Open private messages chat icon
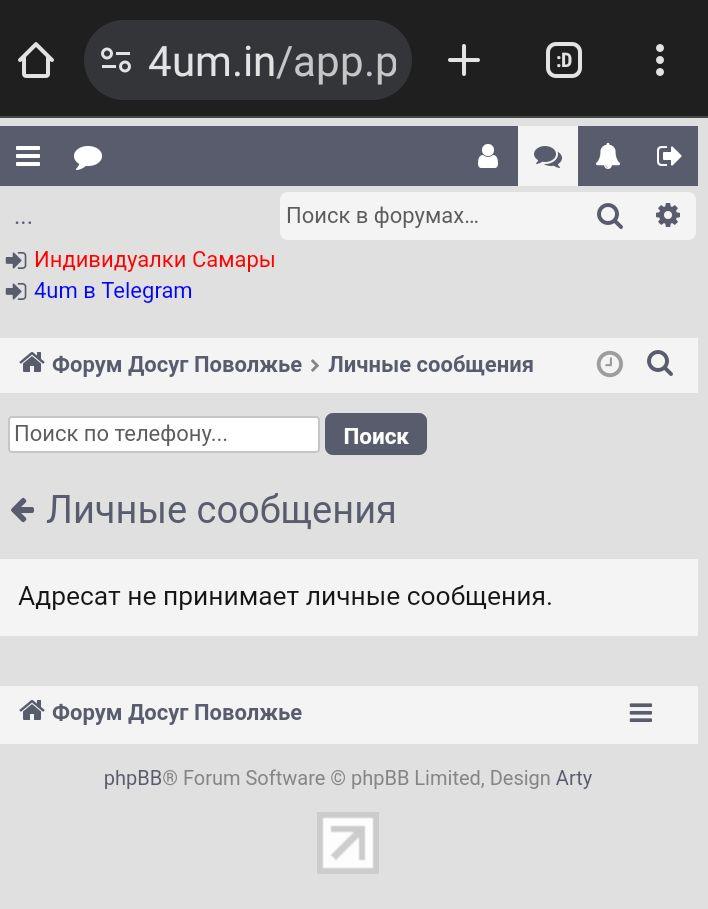The image size is (708, 909). (548, 156)
